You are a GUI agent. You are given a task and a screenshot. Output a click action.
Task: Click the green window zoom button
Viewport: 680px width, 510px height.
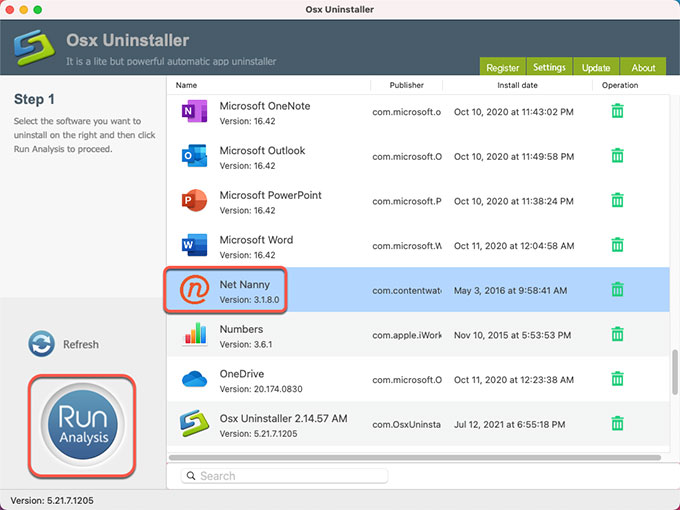click(38, 10)
